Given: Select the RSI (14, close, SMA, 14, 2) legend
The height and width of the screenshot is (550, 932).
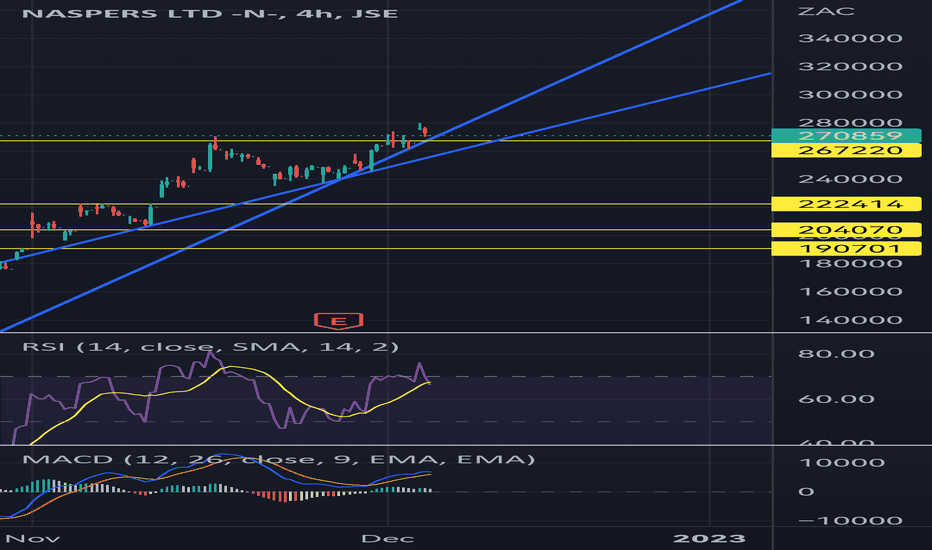Looking at the screenshot, I should click(x=210, y=347).
